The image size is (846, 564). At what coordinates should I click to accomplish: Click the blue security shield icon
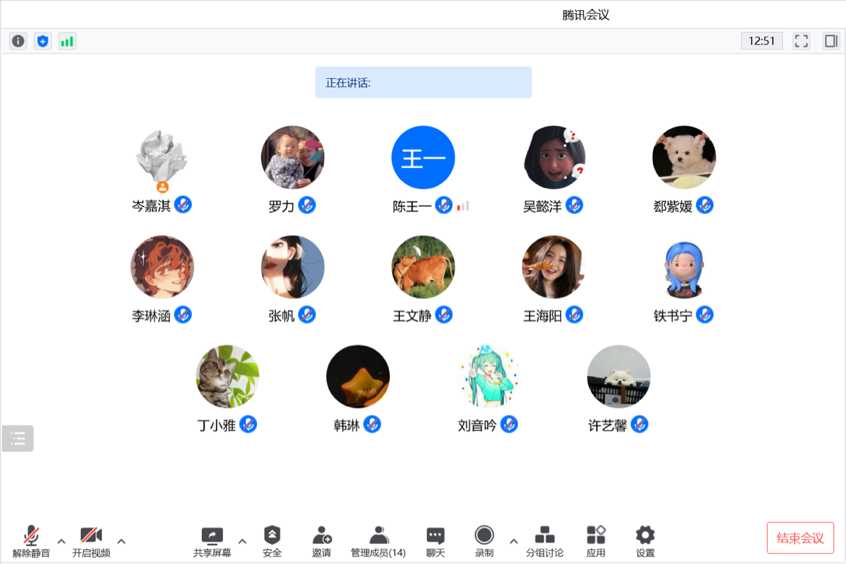click(42, 41)
